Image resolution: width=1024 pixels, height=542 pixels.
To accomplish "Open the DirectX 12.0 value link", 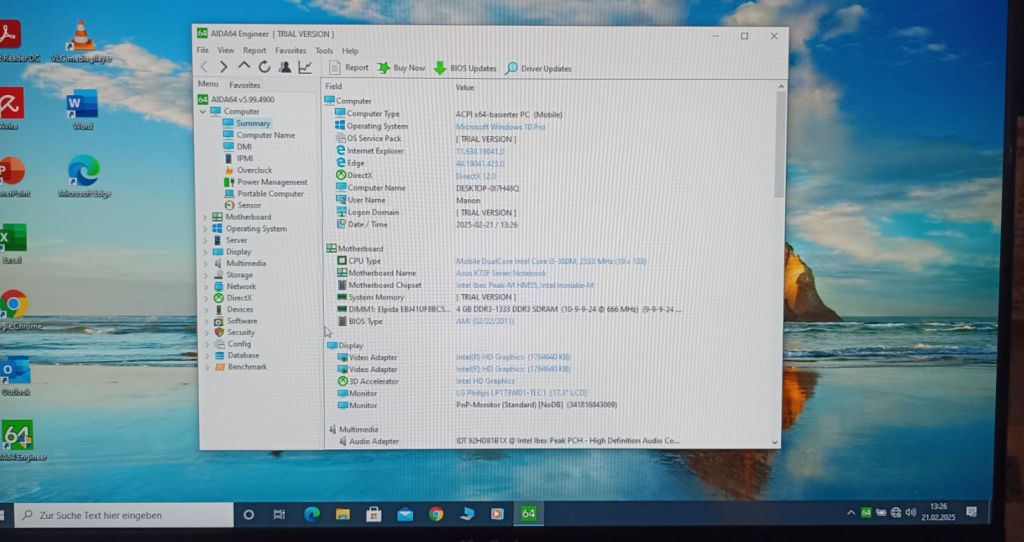I will coord(476,176).
